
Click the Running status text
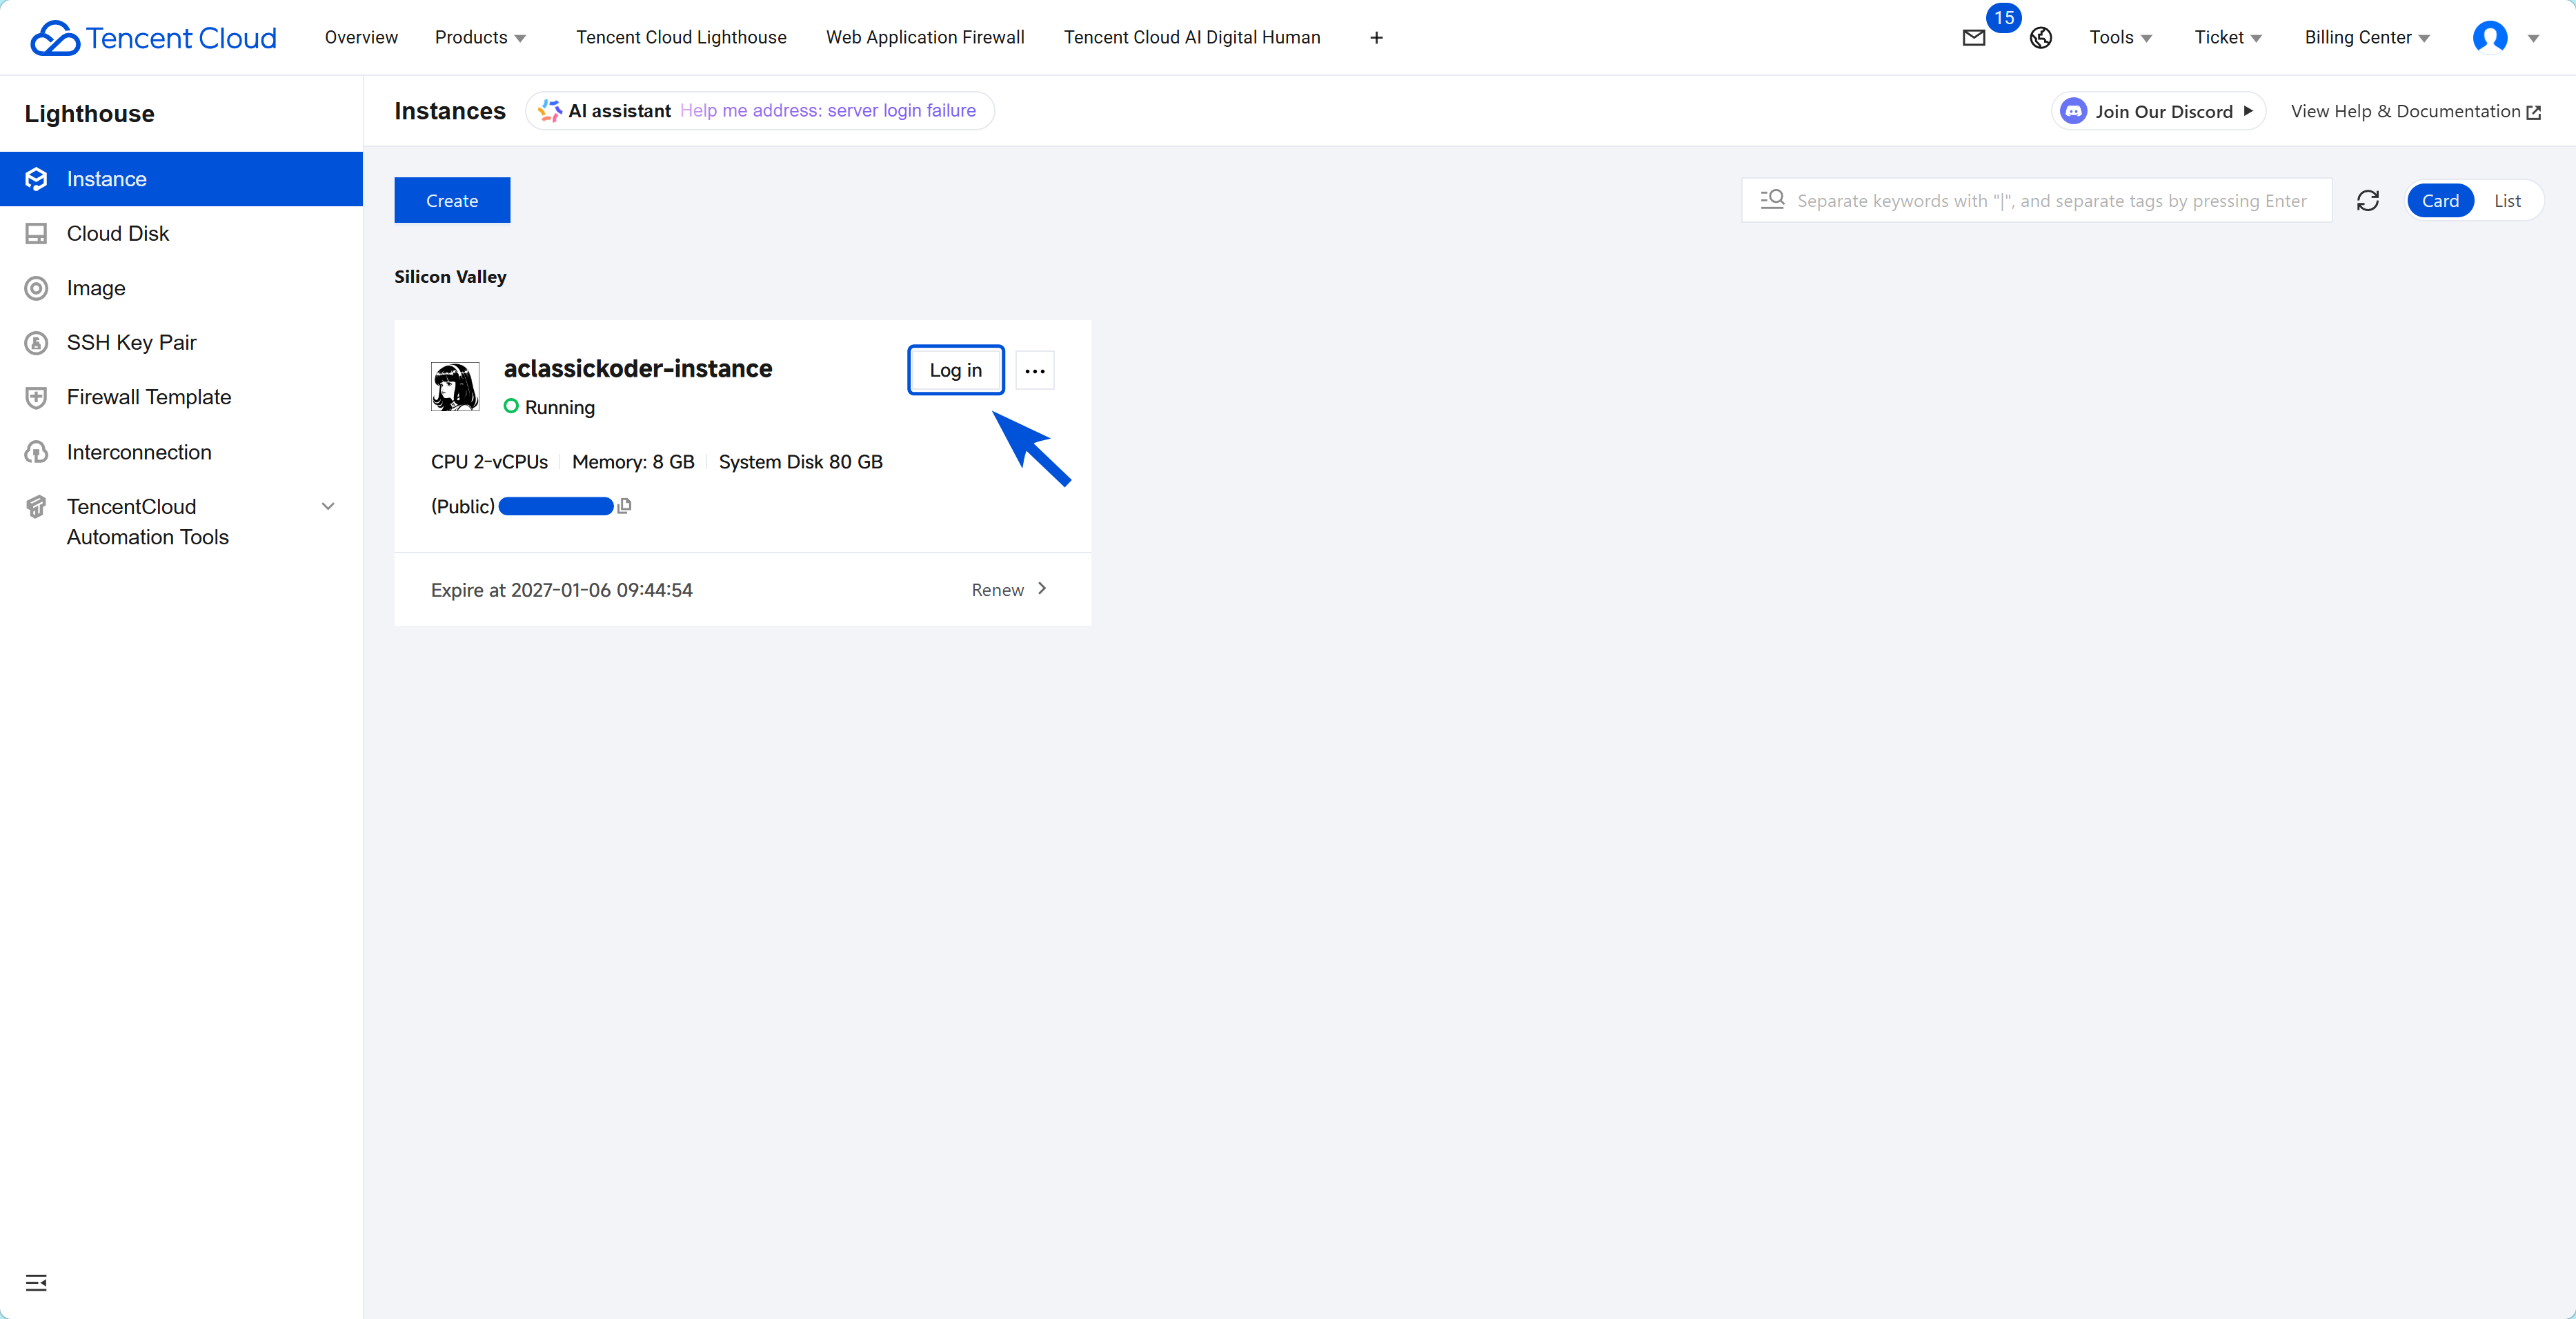click(x=560, y=407)
